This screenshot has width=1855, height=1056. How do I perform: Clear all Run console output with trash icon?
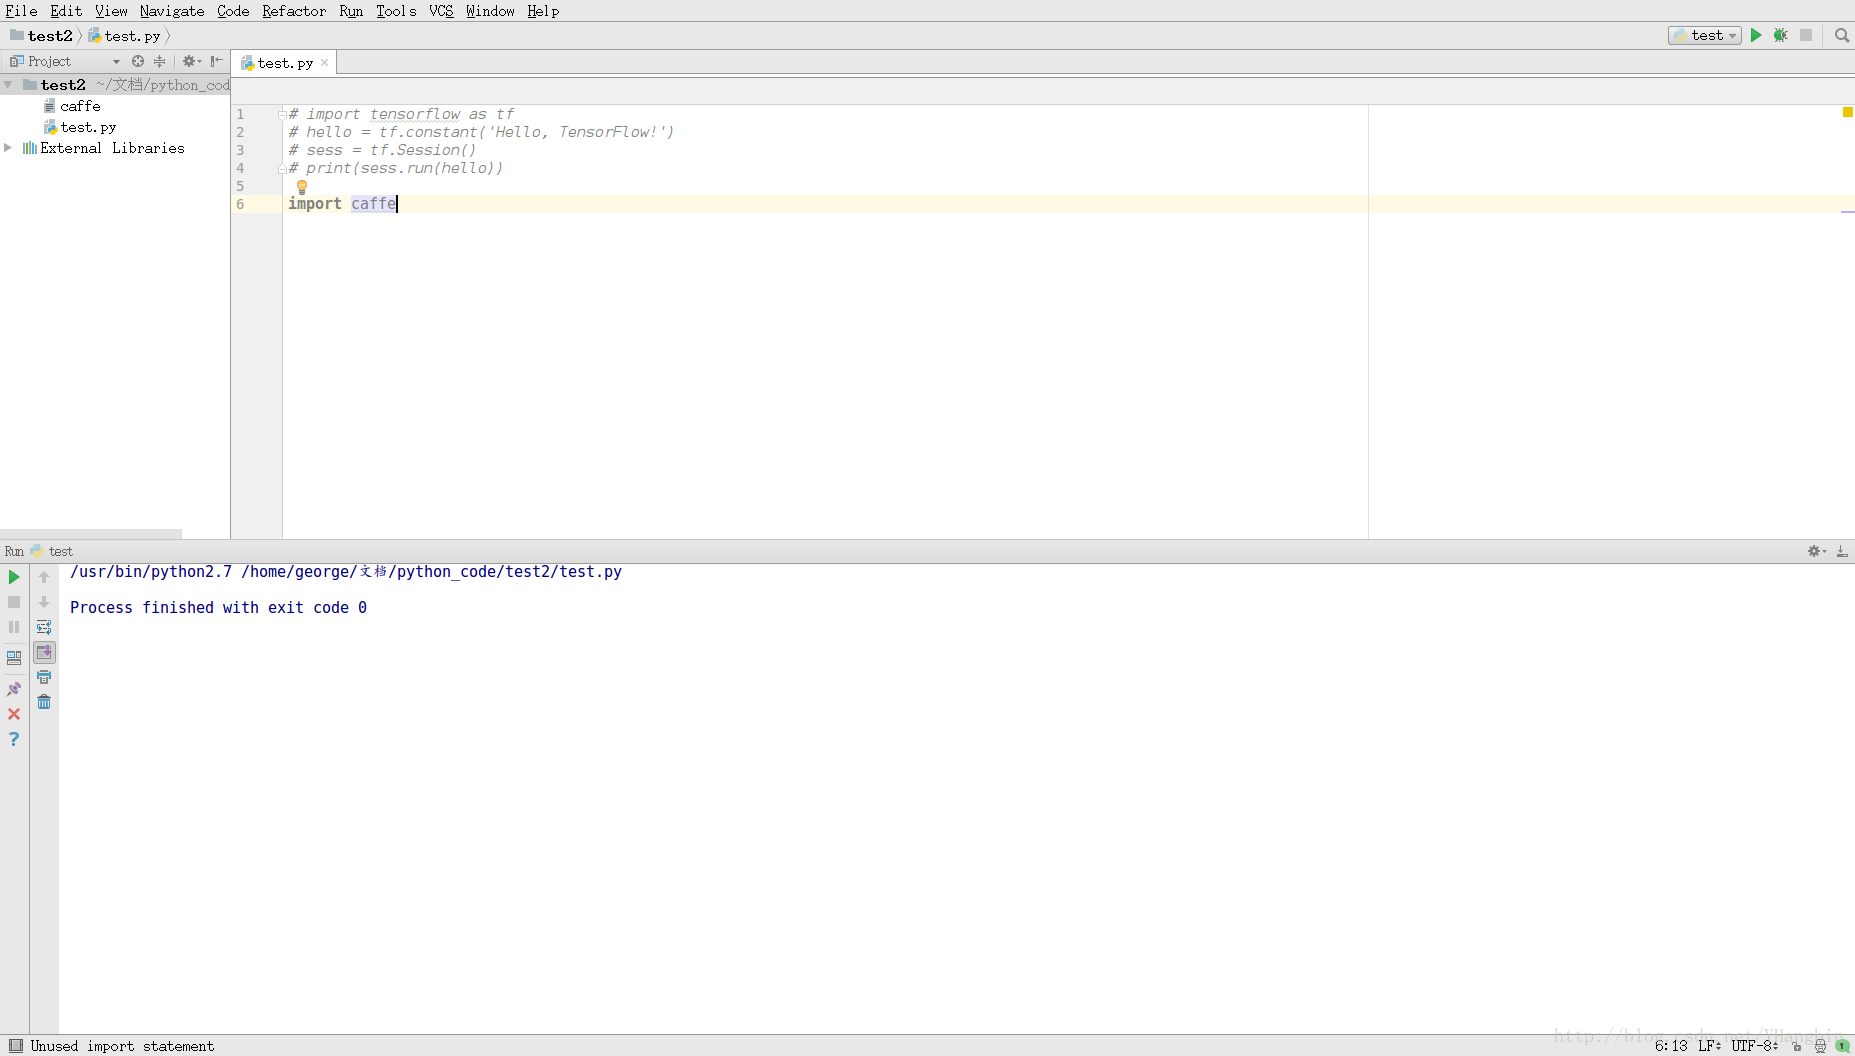44,702
